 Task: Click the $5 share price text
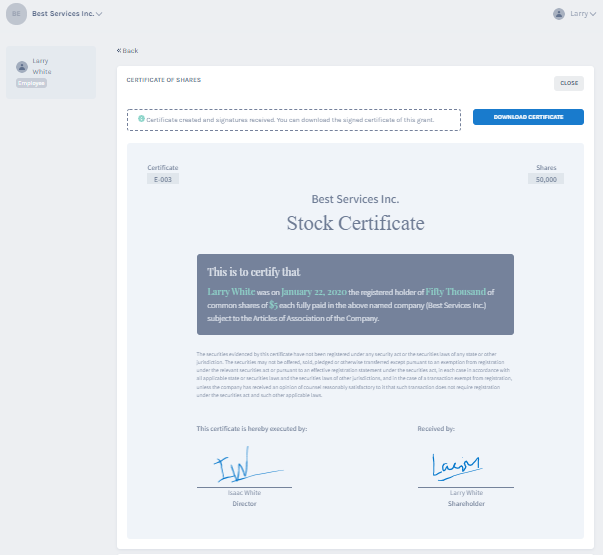[273, 305]
